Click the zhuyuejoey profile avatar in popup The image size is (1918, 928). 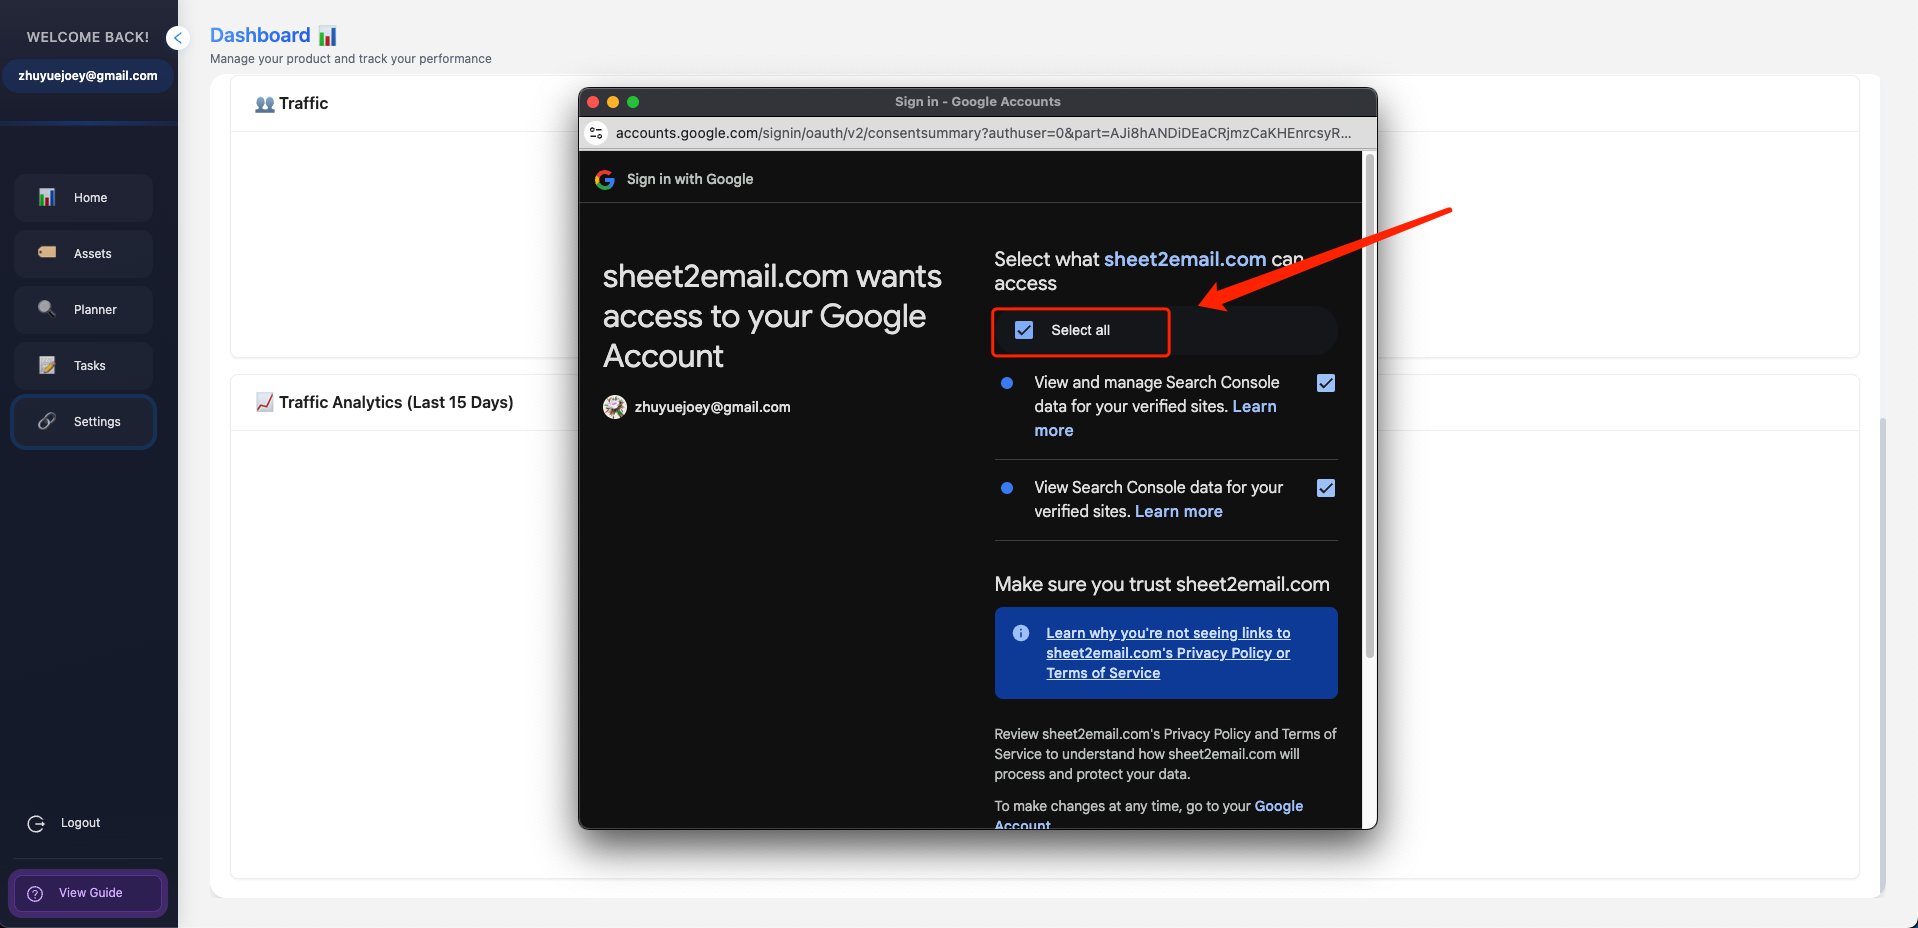pyautogui.click(x=615, y=407)
